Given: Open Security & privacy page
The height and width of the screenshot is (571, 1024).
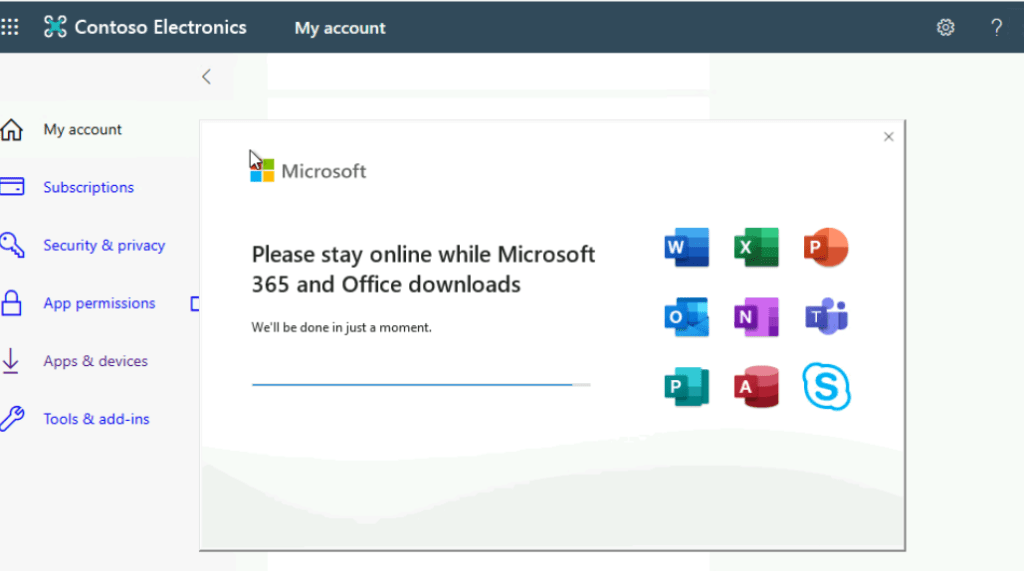Looking at the screenshot, I should point(104,246).
